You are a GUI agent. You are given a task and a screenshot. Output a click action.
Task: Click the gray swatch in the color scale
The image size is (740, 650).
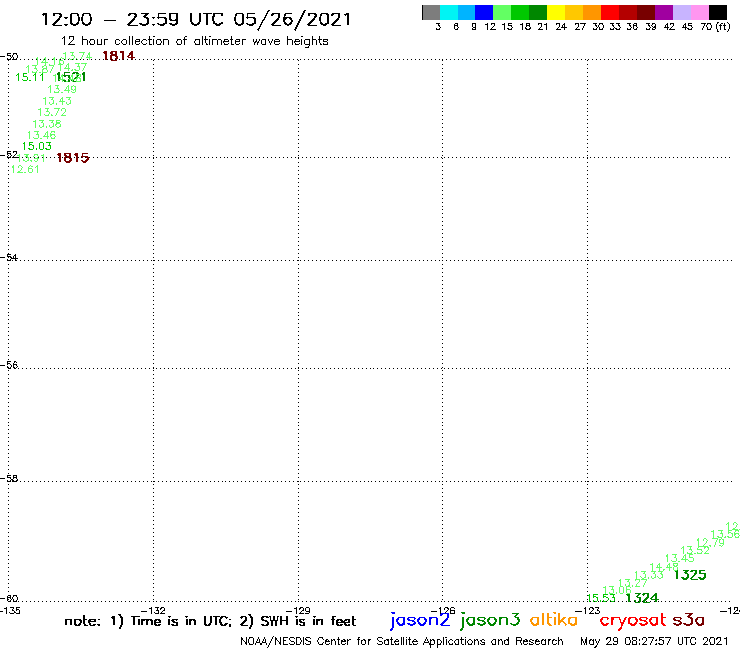point(431,12)
